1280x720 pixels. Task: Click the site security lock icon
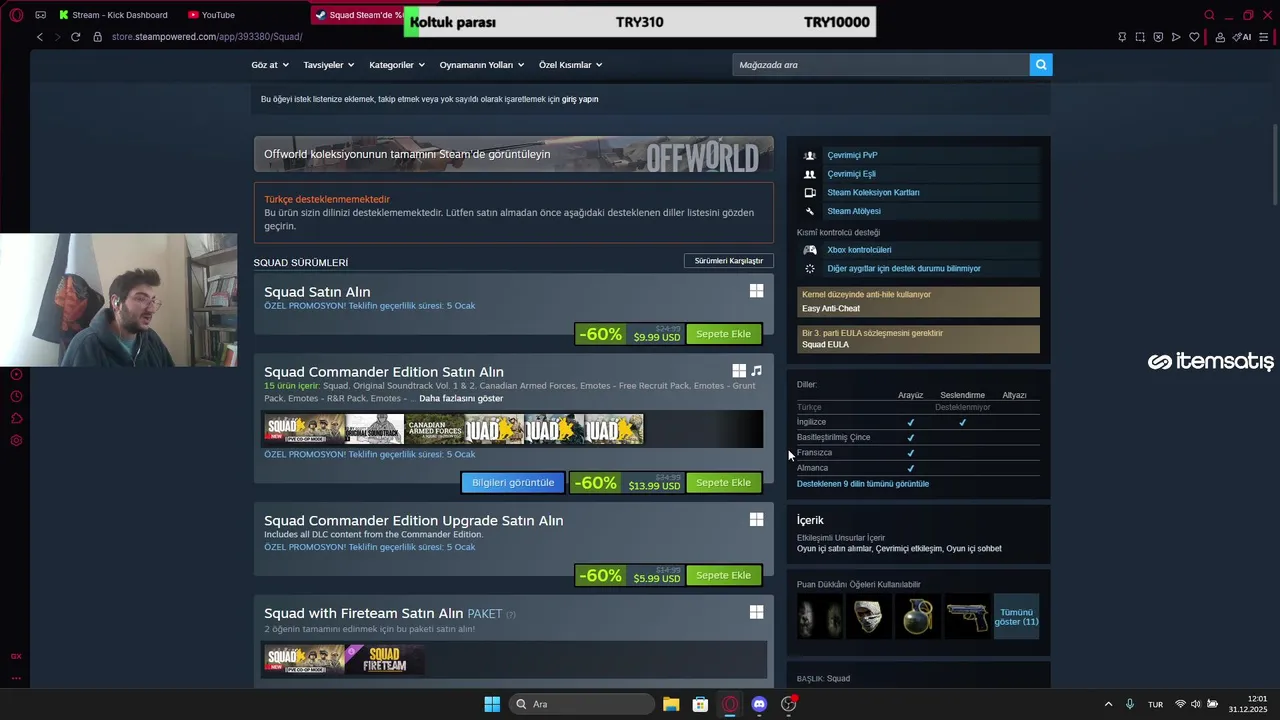(x=98, y=37)
